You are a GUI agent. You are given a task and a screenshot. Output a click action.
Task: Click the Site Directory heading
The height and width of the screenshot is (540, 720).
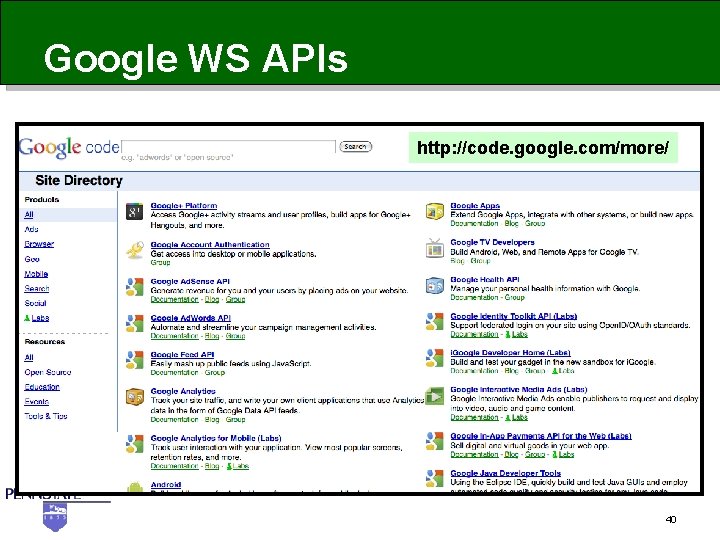(79, 180)
